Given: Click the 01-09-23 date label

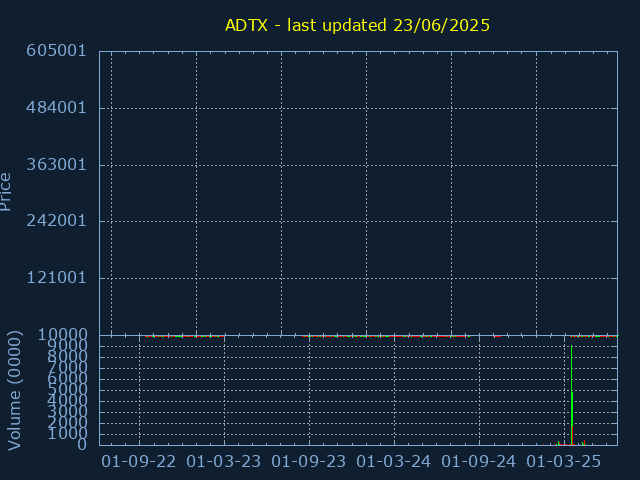Looking at the screenshot, I should tap(309, 462).
